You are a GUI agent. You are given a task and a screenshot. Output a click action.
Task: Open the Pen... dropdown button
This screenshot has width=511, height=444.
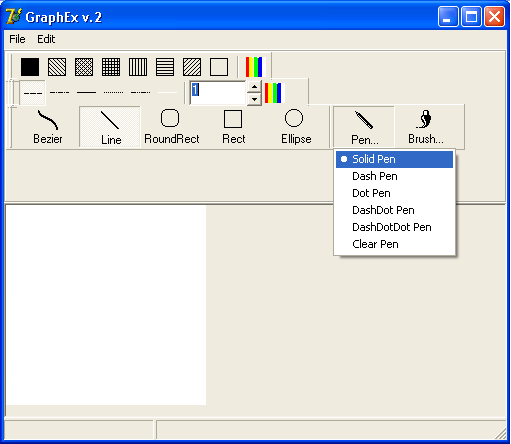364,127
